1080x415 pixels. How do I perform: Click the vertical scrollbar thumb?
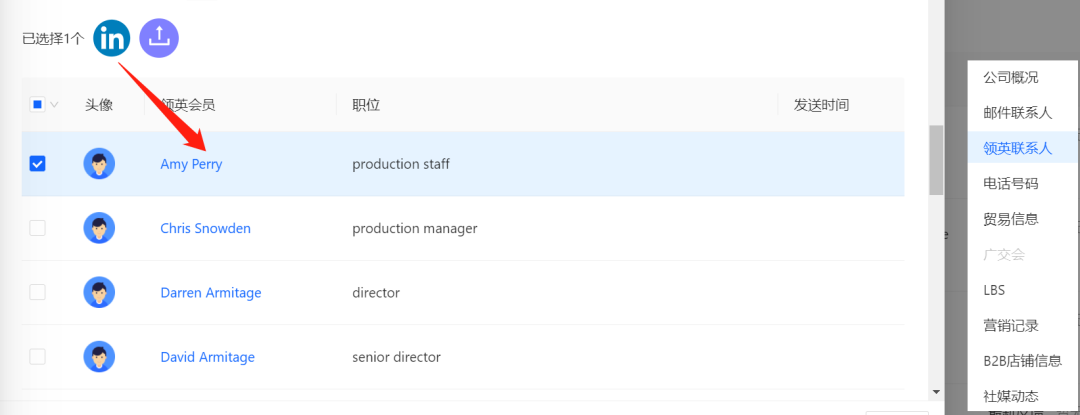(936, 160)
